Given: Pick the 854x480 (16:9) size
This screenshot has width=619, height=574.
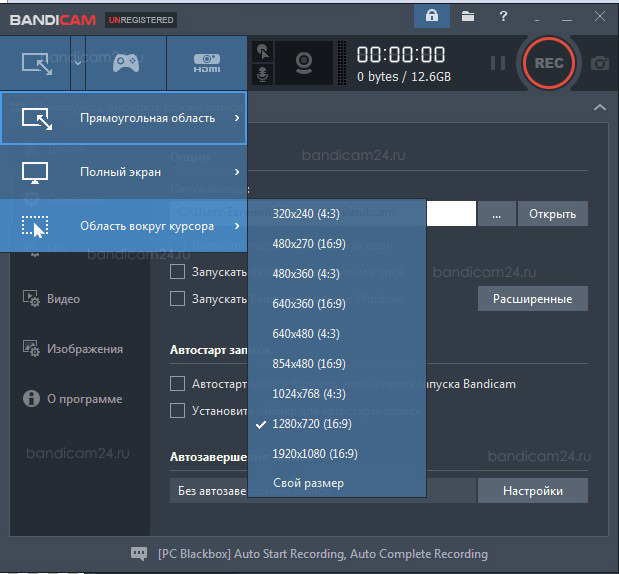Looking at the screenshot, I should click(x=337, y=364).
